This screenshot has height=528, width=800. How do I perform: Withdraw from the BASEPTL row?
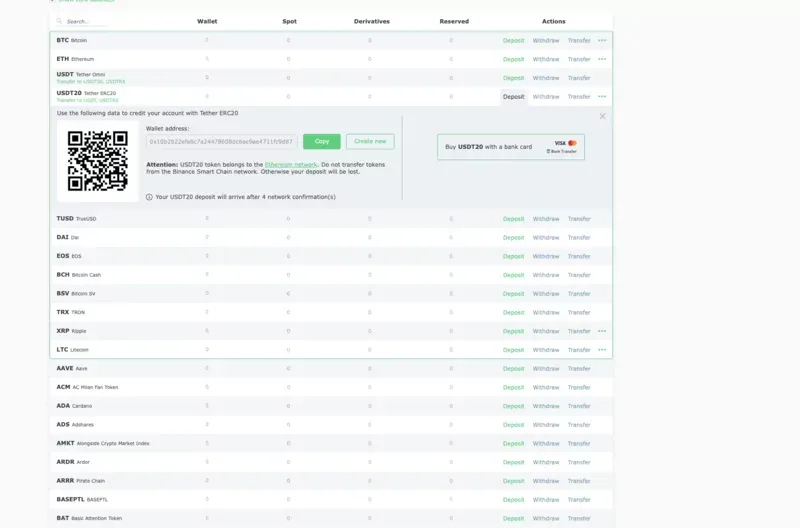(546, 499)
